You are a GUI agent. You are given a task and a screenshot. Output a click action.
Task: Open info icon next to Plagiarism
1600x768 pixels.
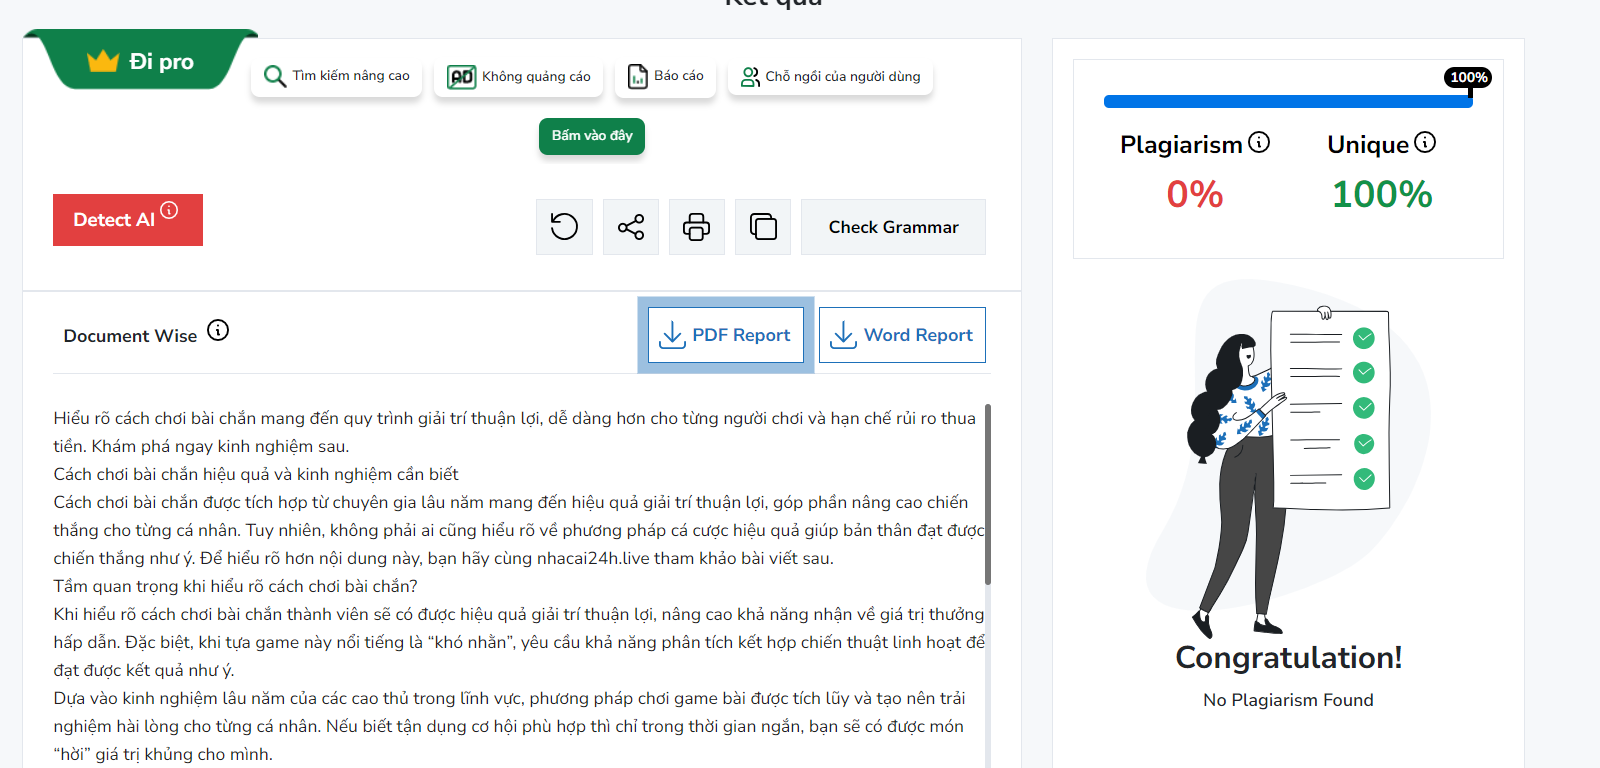coord(1259,143)
